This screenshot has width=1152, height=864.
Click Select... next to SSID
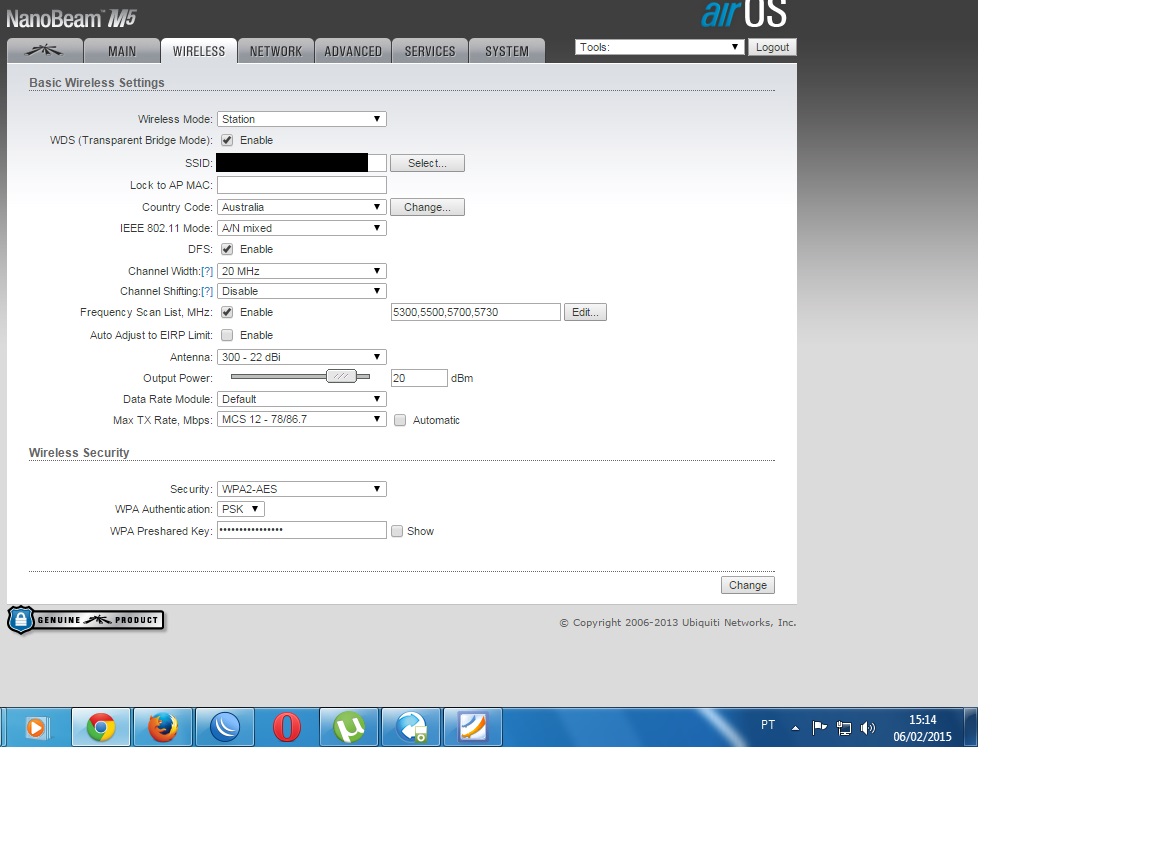pos(427,163)
